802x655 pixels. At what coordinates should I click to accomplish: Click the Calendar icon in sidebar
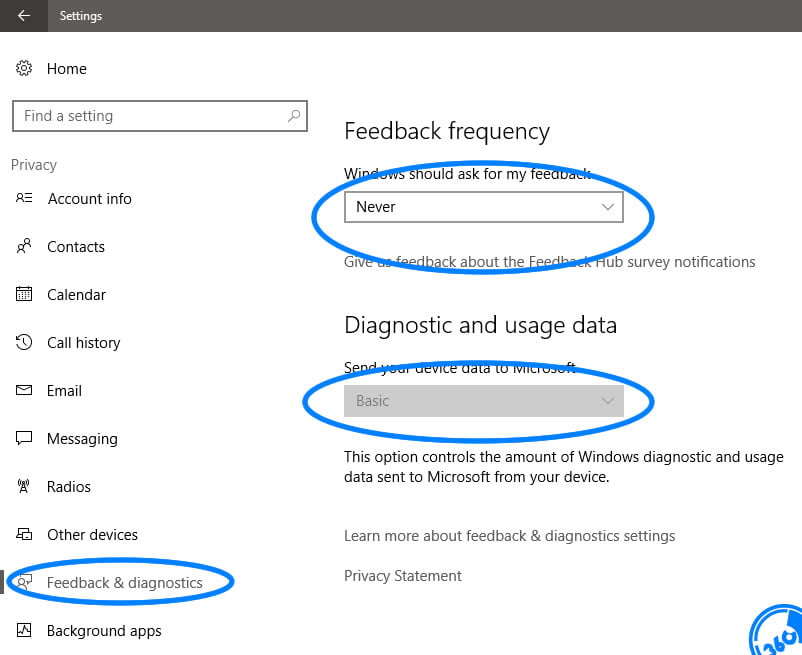[x=24, y=294]
